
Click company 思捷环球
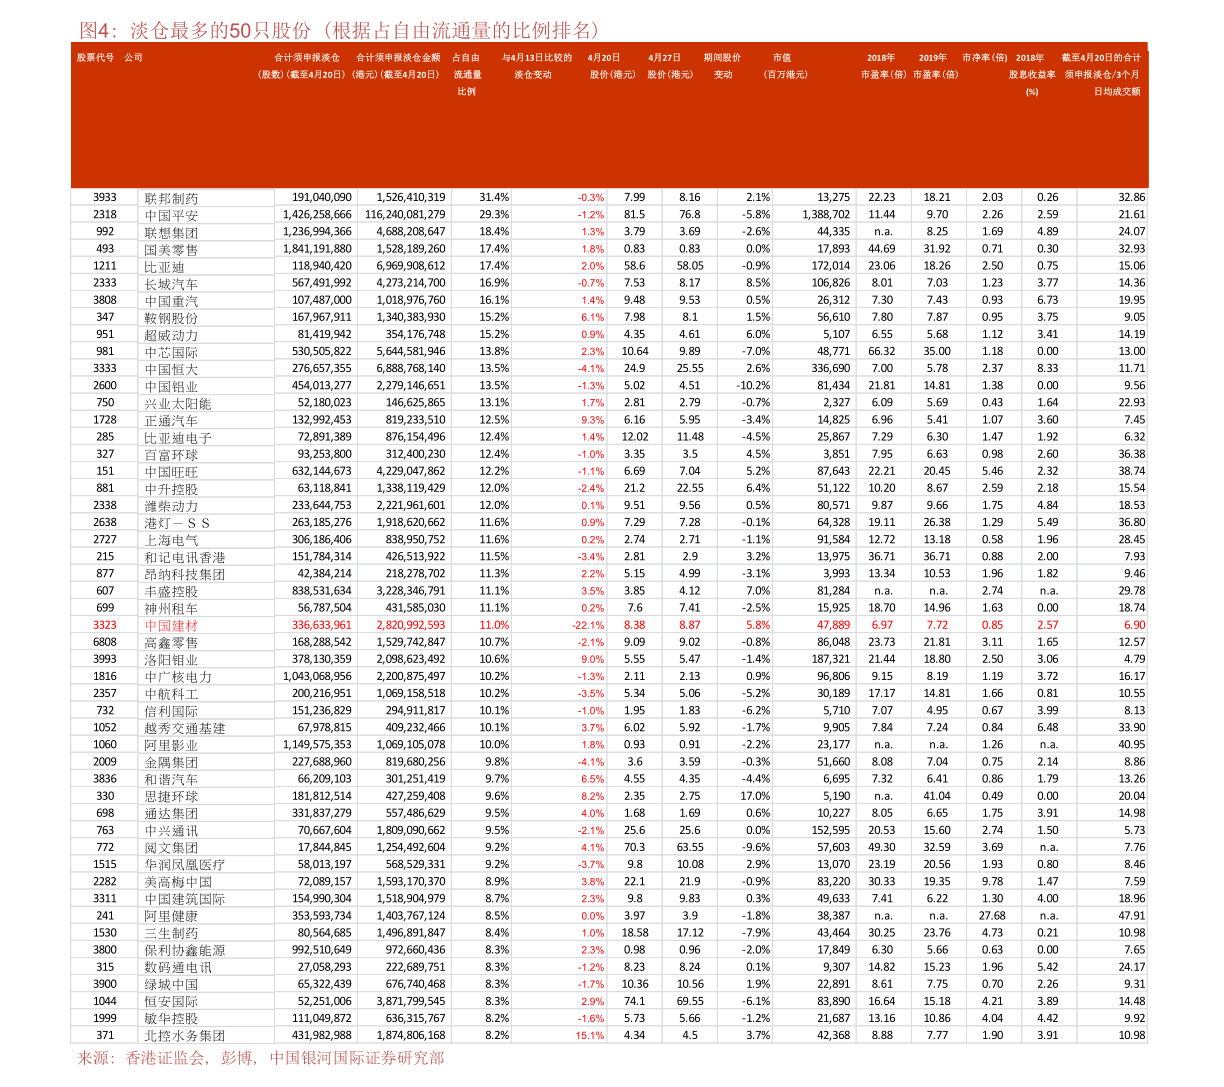[x=171, y=797]
